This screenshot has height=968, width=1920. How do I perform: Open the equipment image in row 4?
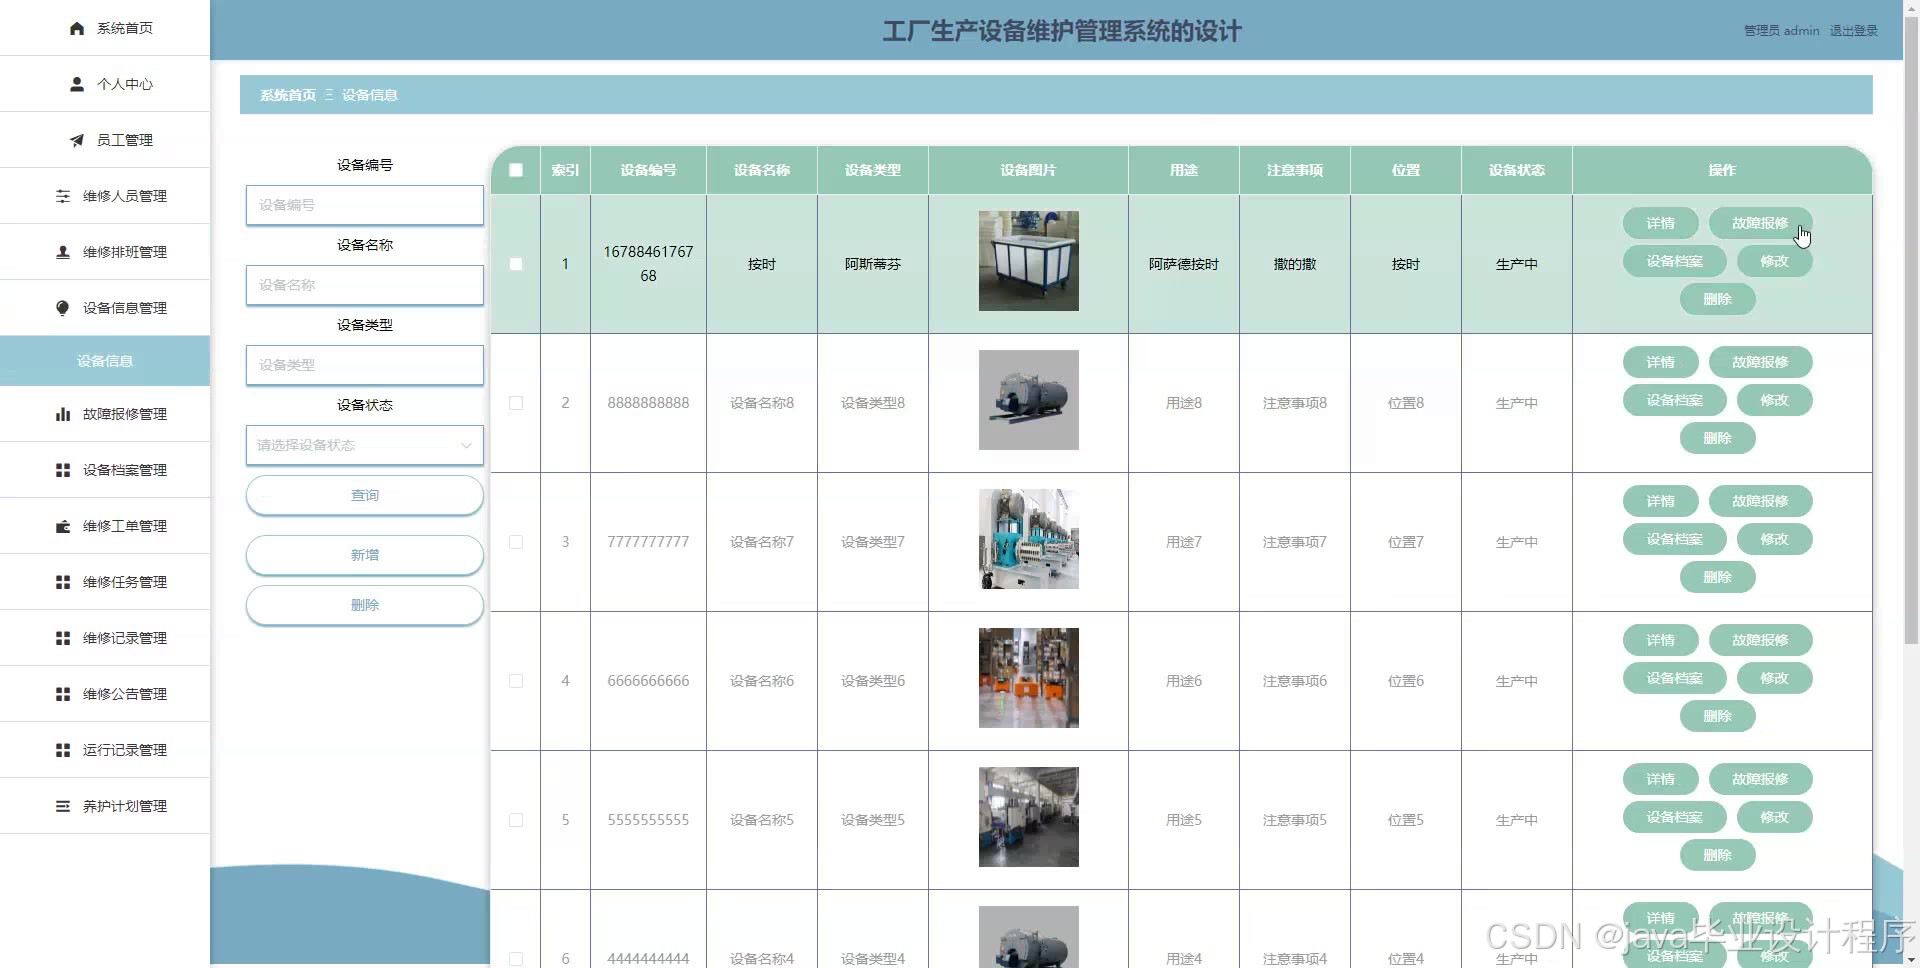pos(1028,678)
